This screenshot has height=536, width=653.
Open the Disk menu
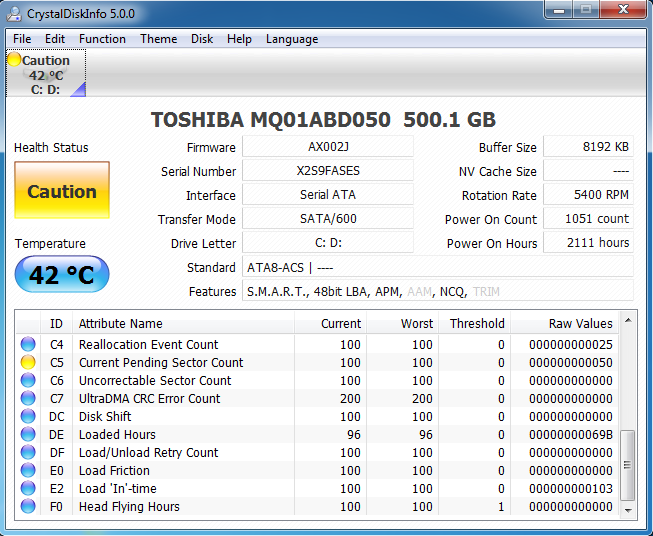pyautogui.click(x=202, y=39)
